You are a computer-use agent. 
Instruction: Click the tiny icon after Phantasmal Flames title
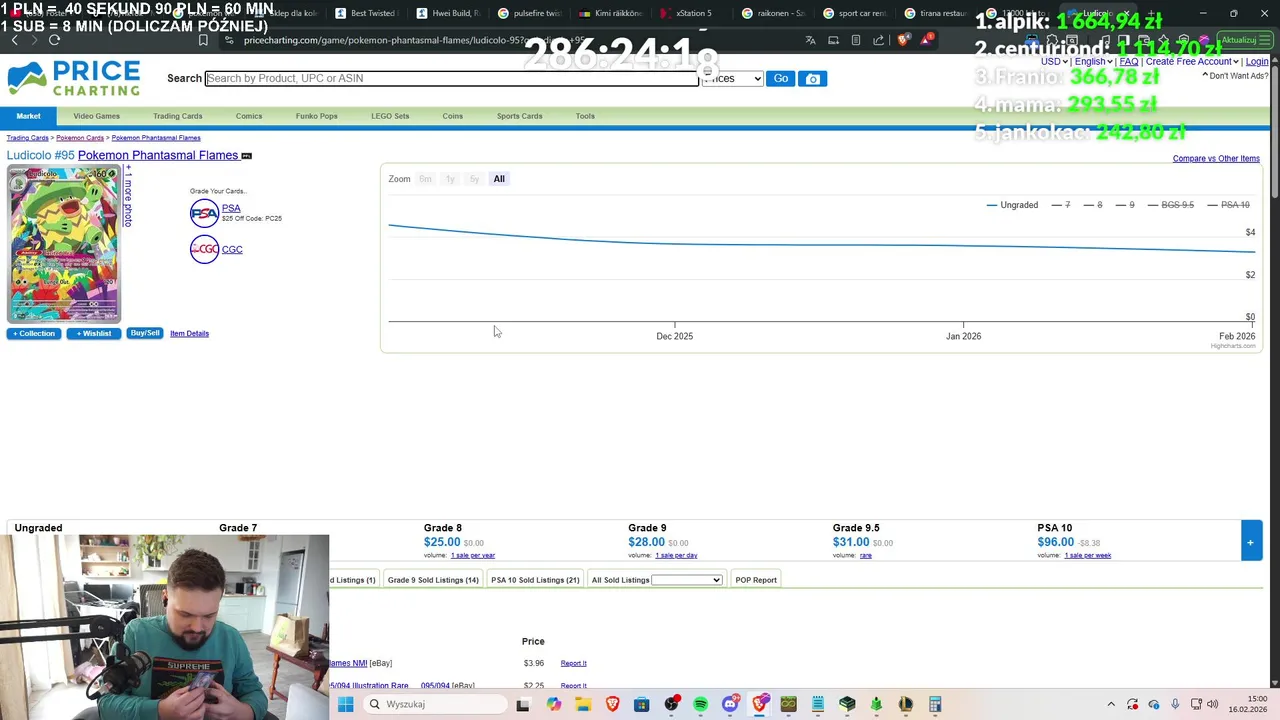pyautogui.click(x=246, y=156)
